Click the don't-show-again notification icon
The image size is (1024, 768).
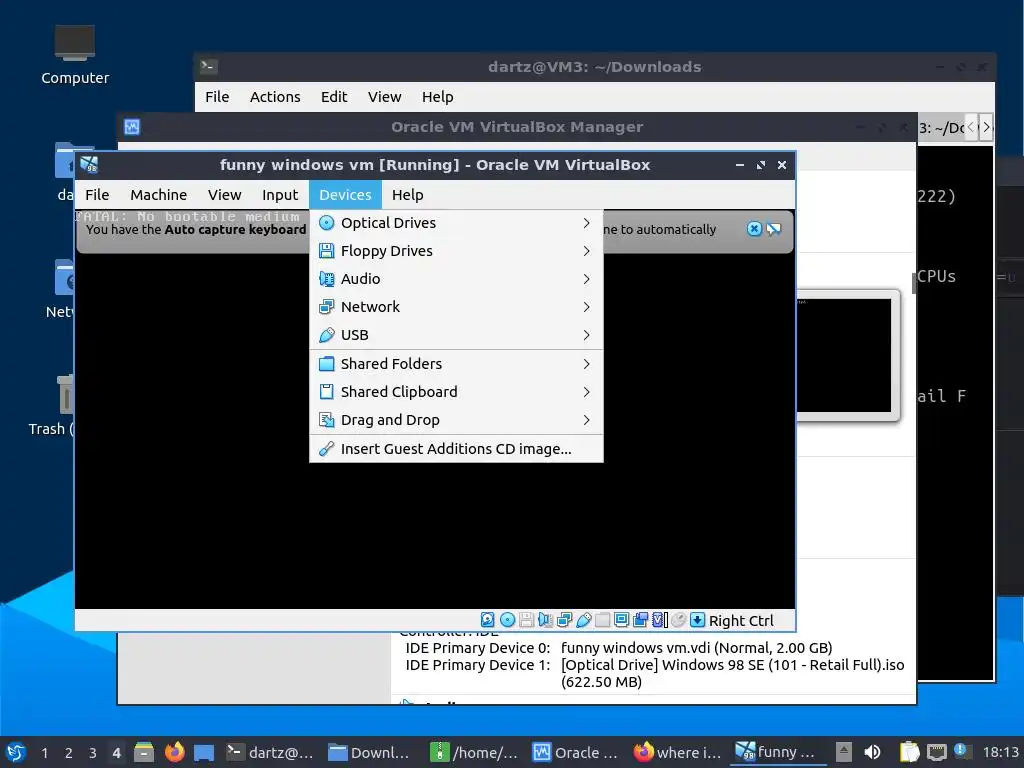[774, 229]
